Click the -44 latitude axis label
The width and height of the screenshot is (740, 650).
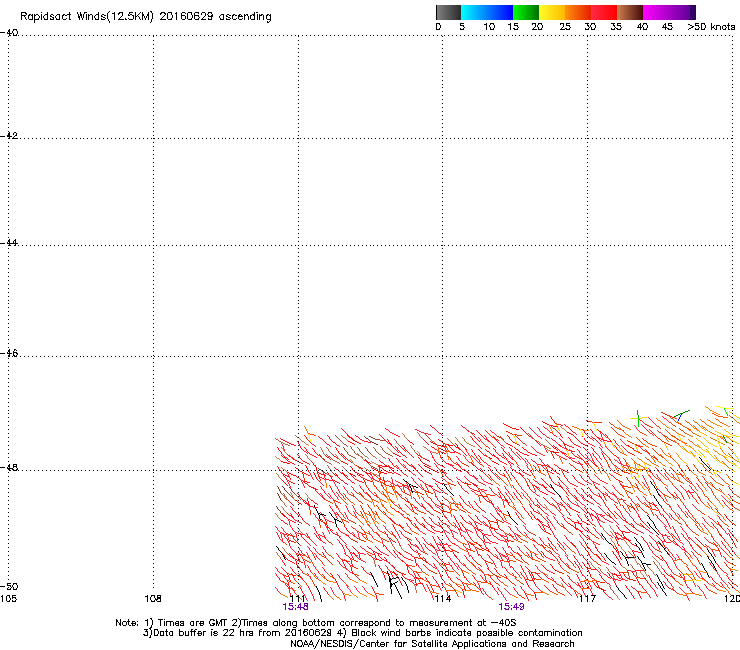point(9,243)
